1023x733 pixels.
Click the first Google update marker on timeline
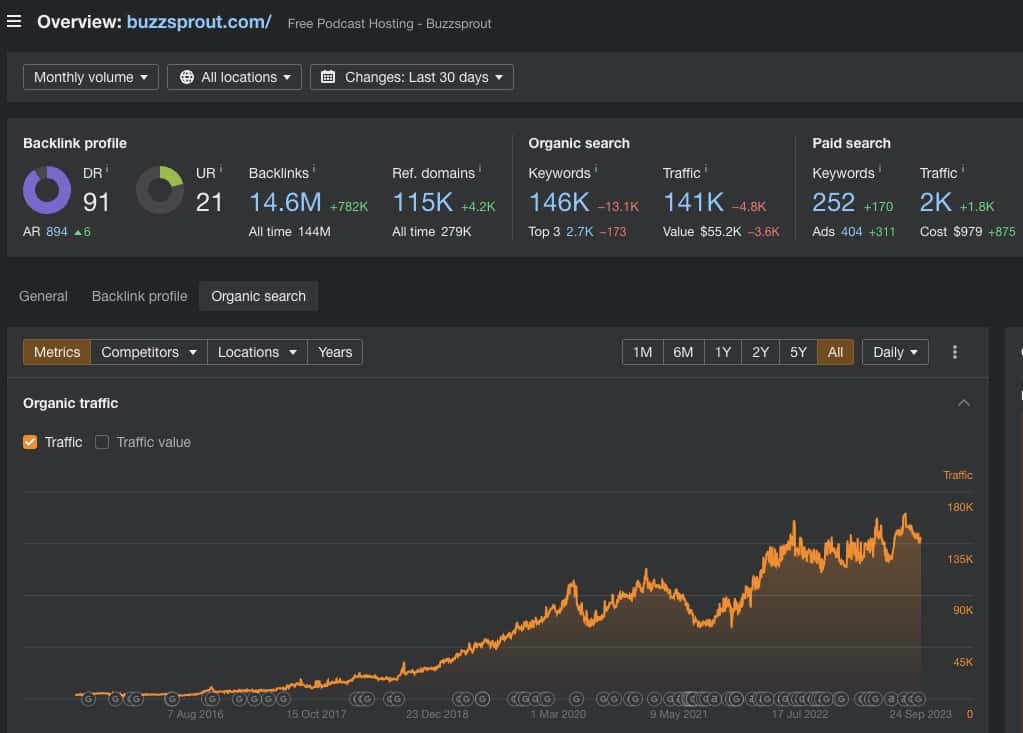(x=87, y=698)
